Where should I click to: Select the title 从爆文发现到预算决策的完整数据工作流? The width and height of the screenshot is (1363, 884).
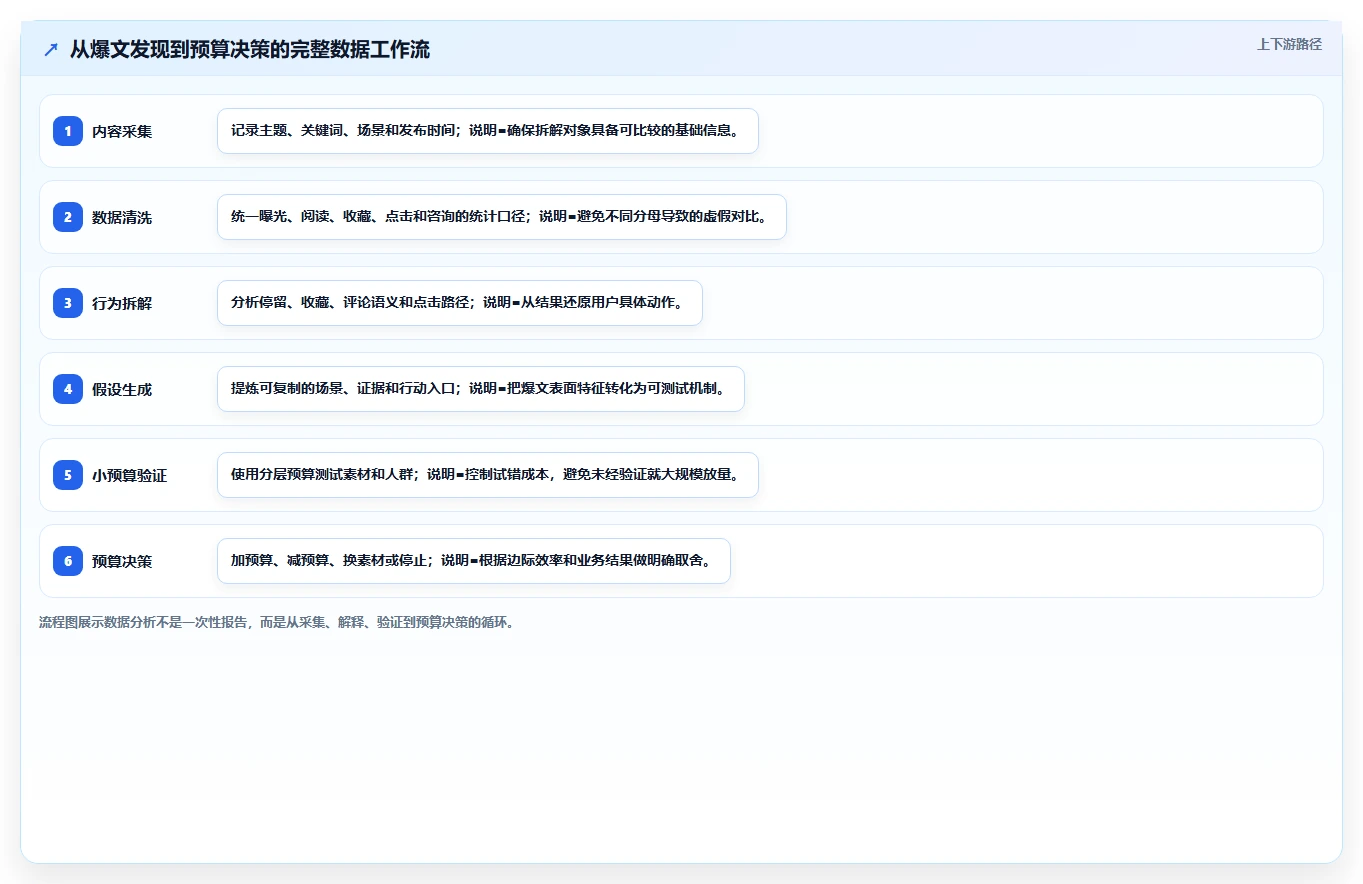click(x=250, y=50)
